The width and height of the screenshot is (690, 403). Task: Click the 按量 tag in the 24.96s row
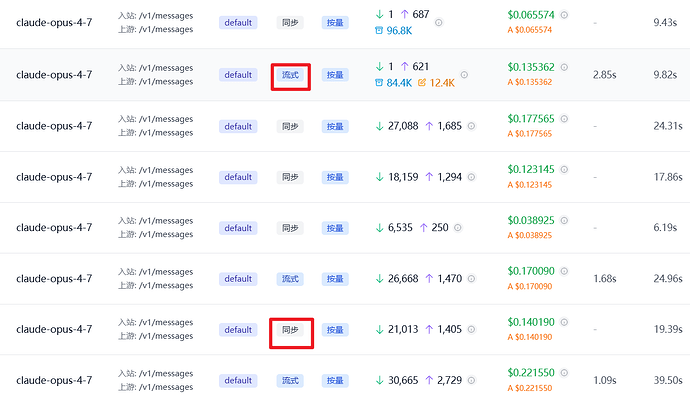335,279
